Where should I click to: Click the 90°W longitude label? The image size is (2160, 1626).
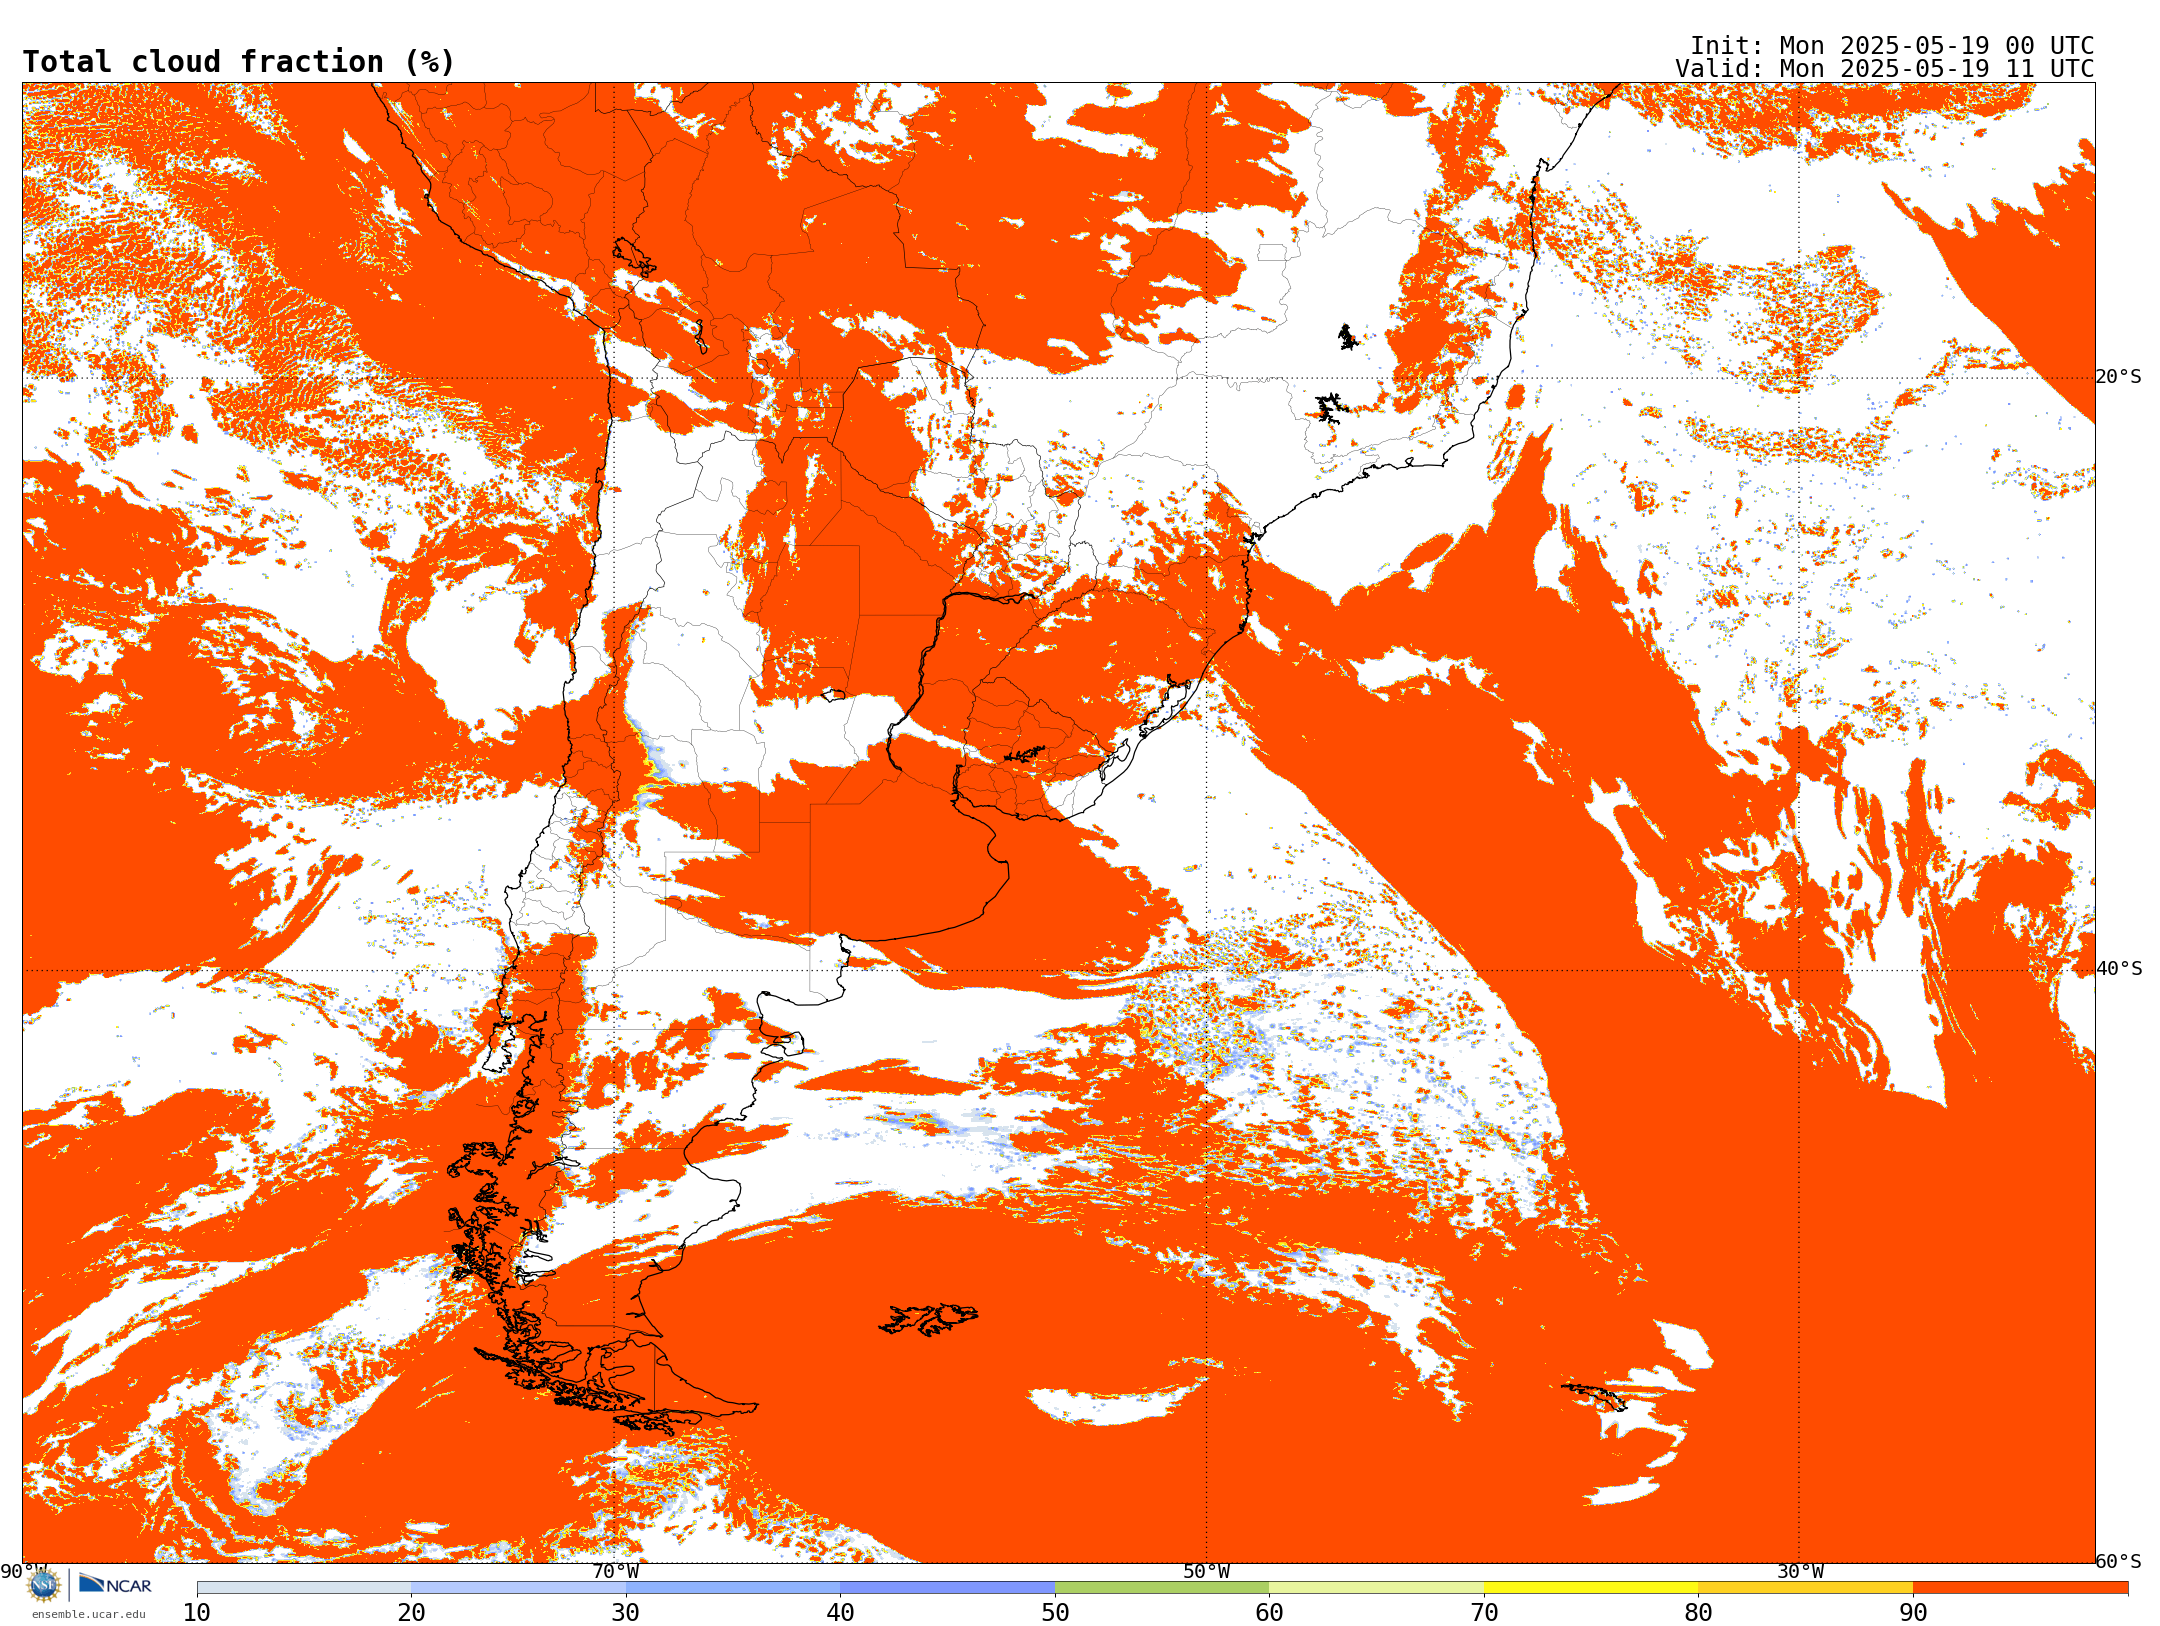point(24,1572)
